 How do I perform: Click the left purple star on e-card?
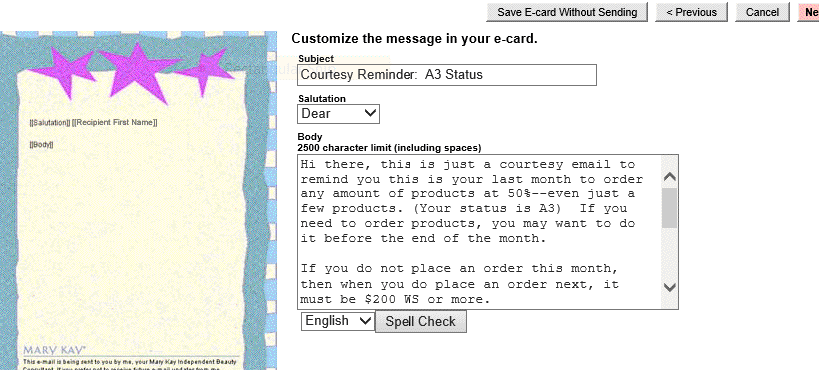[x=66, y=72]
